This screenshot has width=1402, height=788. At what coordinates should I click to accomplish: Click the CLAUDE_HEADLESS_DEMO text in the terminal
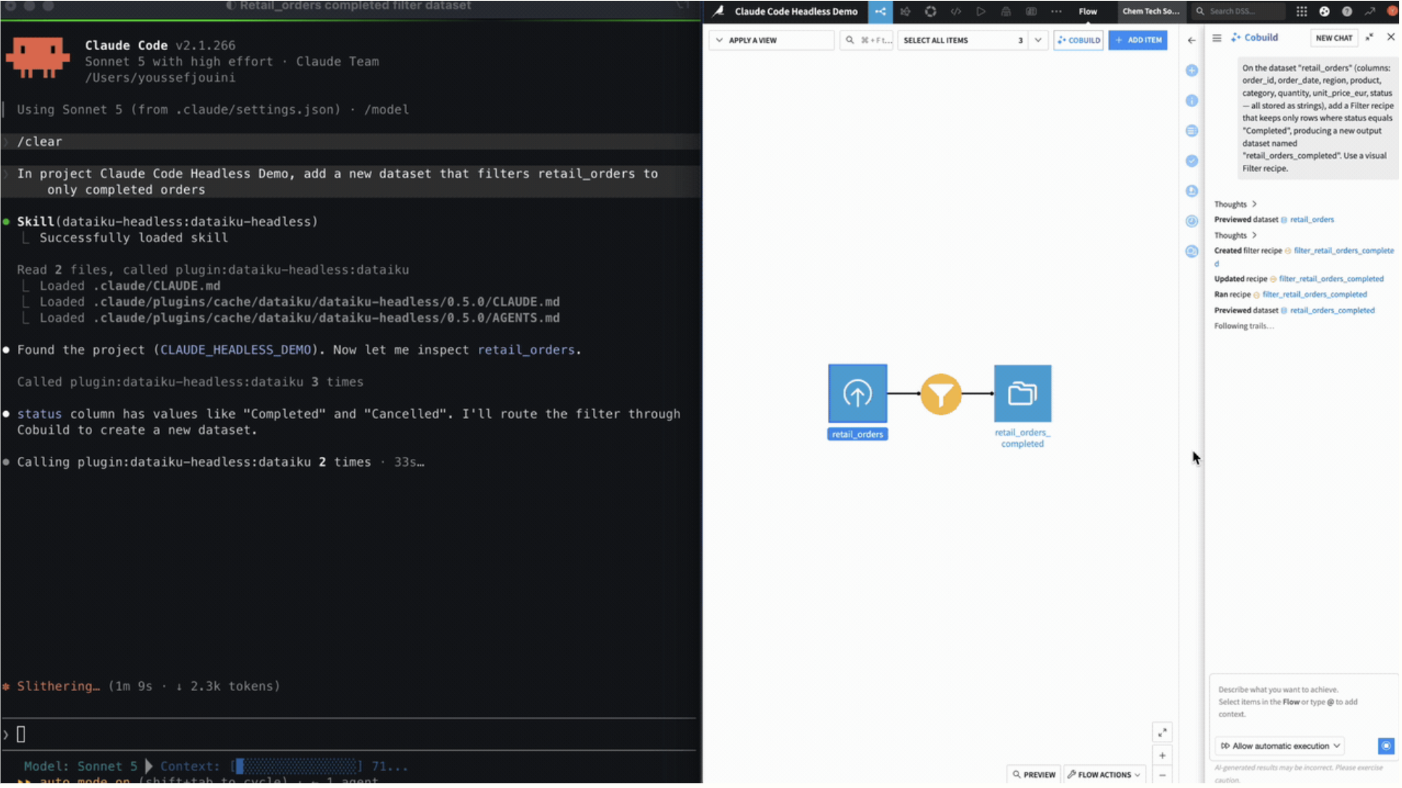tap(236, 350)
